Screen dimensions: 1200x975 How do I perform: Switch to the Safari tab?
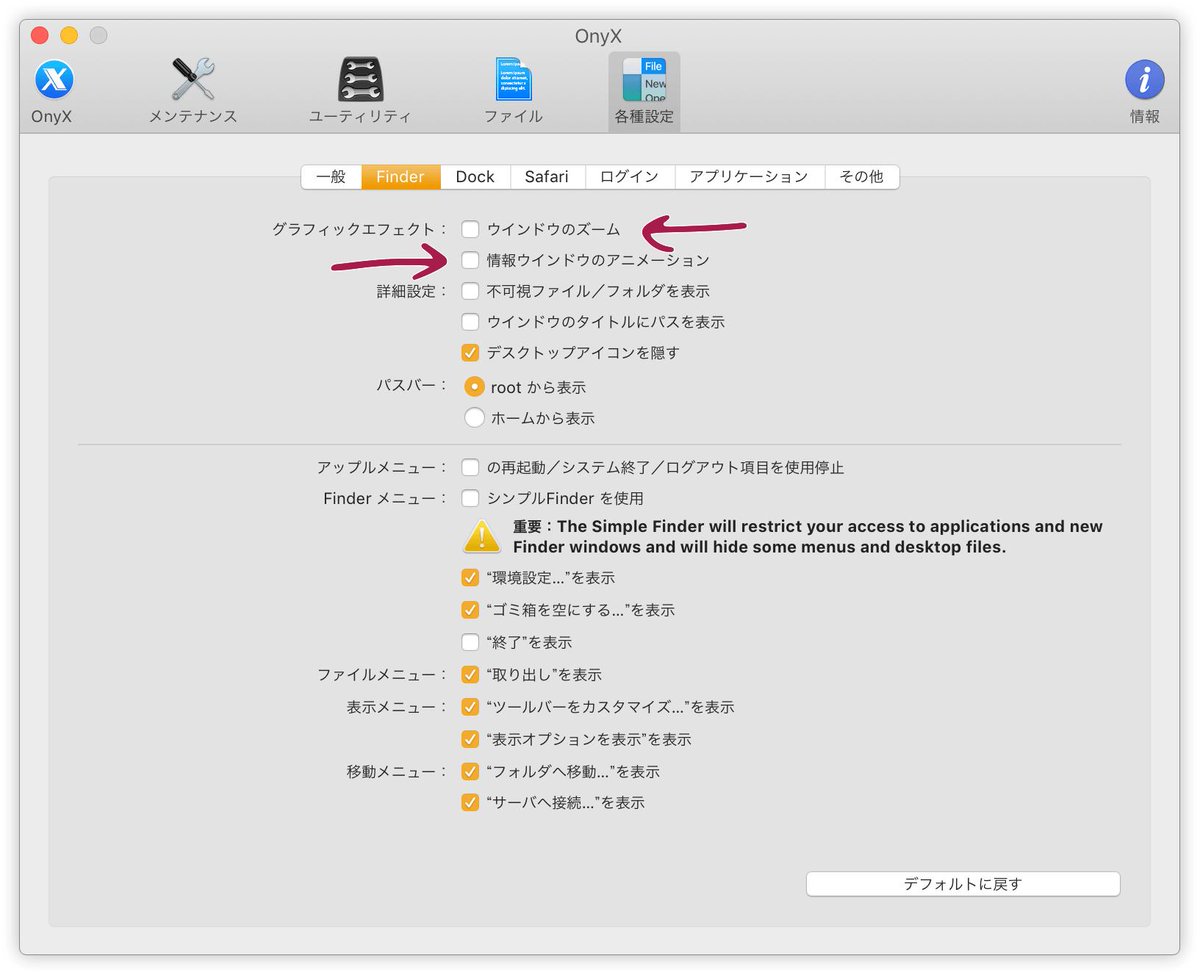click(x=547, y=177)
